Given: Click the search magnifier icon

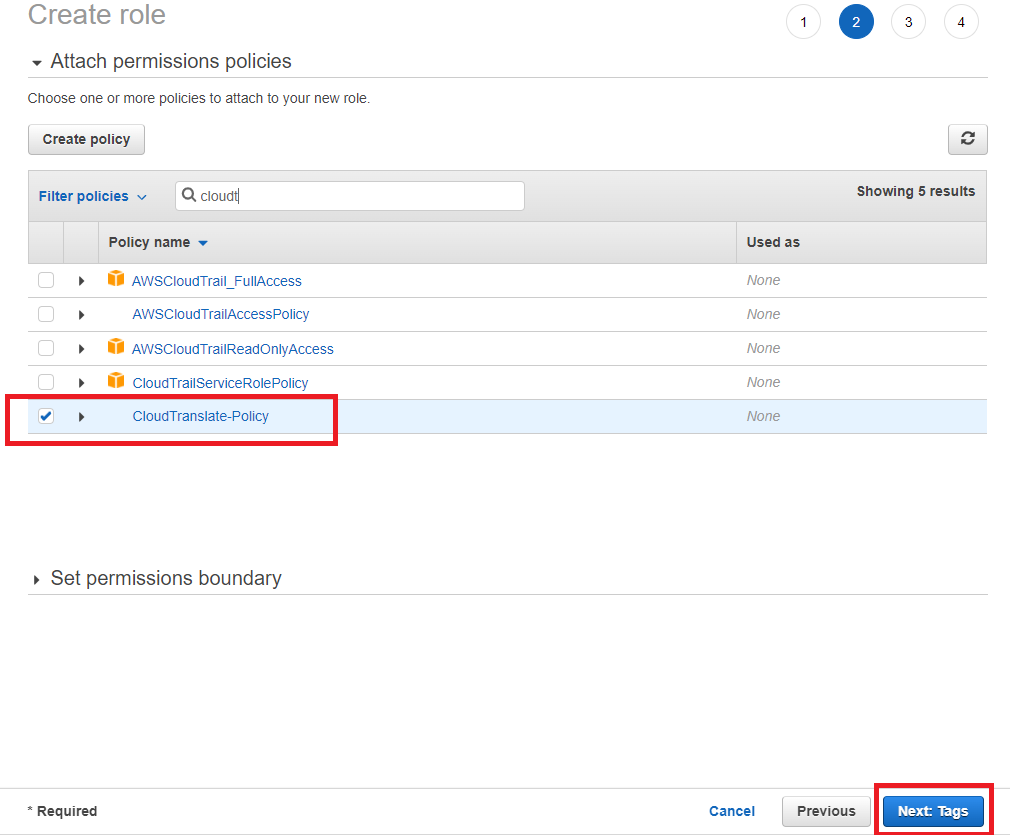Looking at the screenshot, I should [189, 196].
